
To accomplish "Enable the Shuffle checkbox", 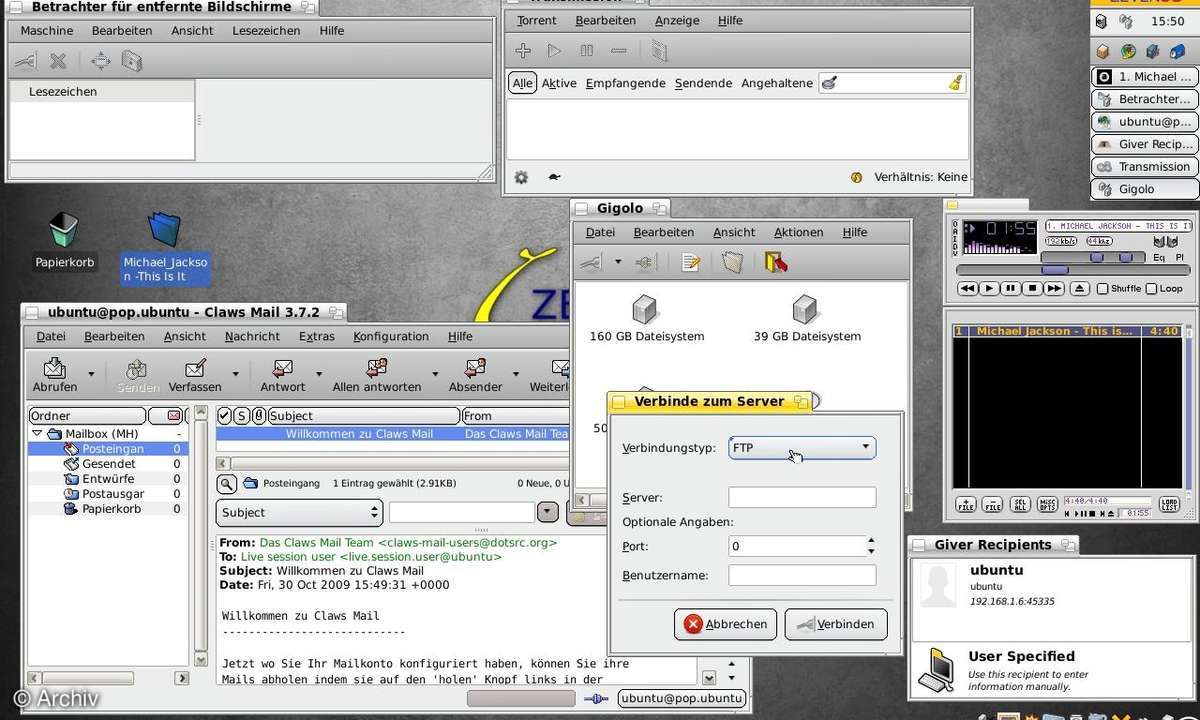I will click(1103, 288).
